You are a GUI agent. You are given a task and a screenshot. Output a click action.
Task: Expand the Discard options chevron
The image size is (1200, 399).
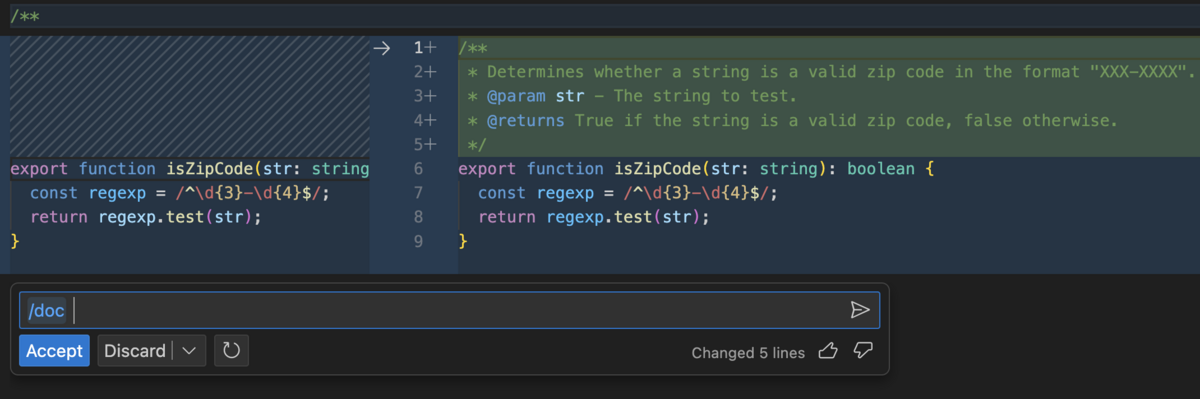[x=190, y=351]
